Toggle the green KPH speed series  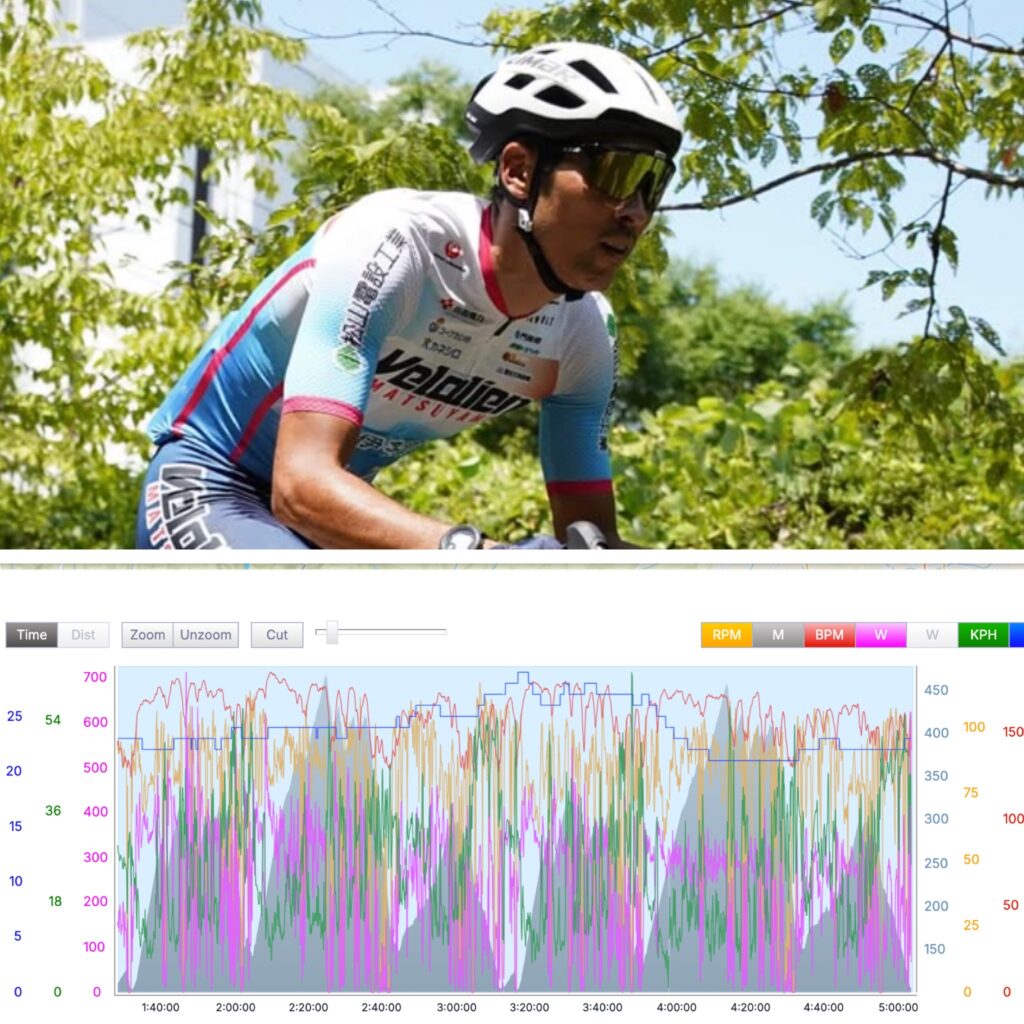click(x=984, y=635)
